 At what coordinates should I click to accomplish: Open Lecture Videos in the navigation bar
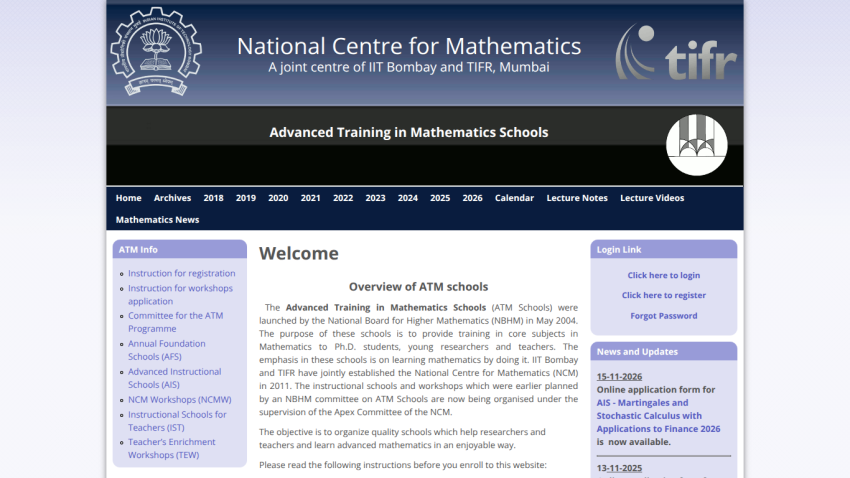coord(652,198)
